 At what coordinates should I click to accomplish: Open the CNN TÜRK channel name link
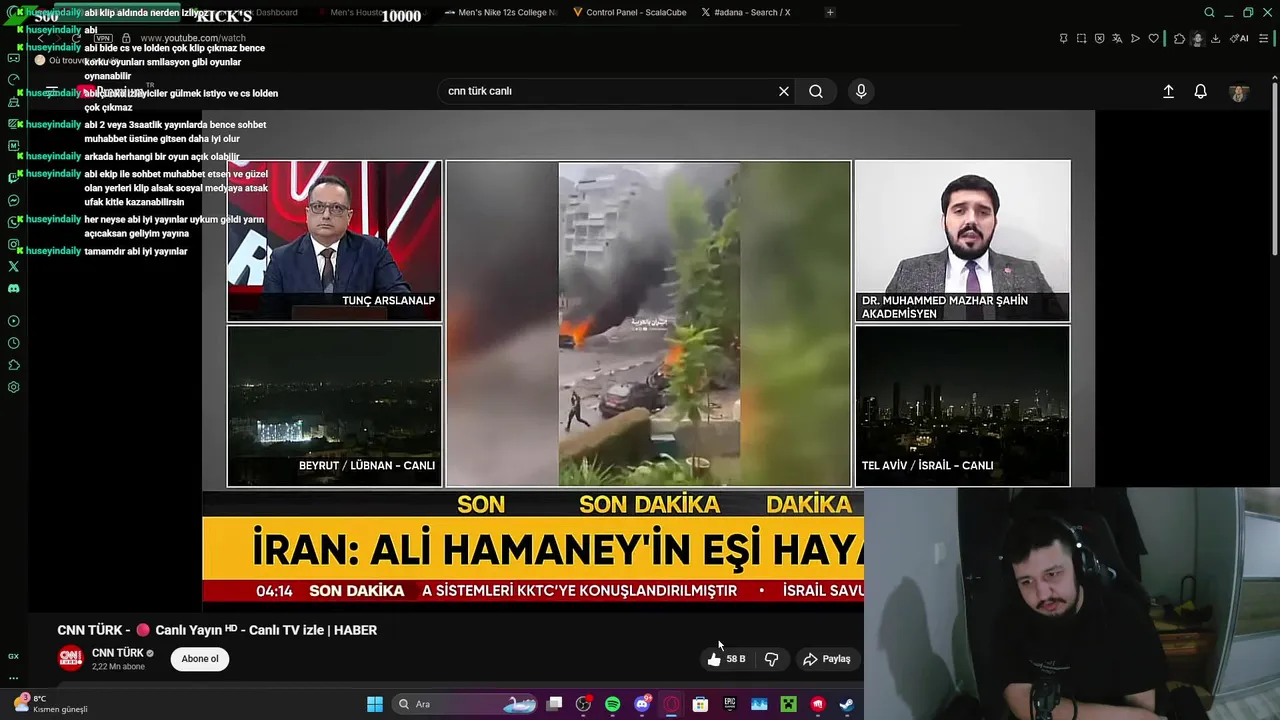click(118, 653)
